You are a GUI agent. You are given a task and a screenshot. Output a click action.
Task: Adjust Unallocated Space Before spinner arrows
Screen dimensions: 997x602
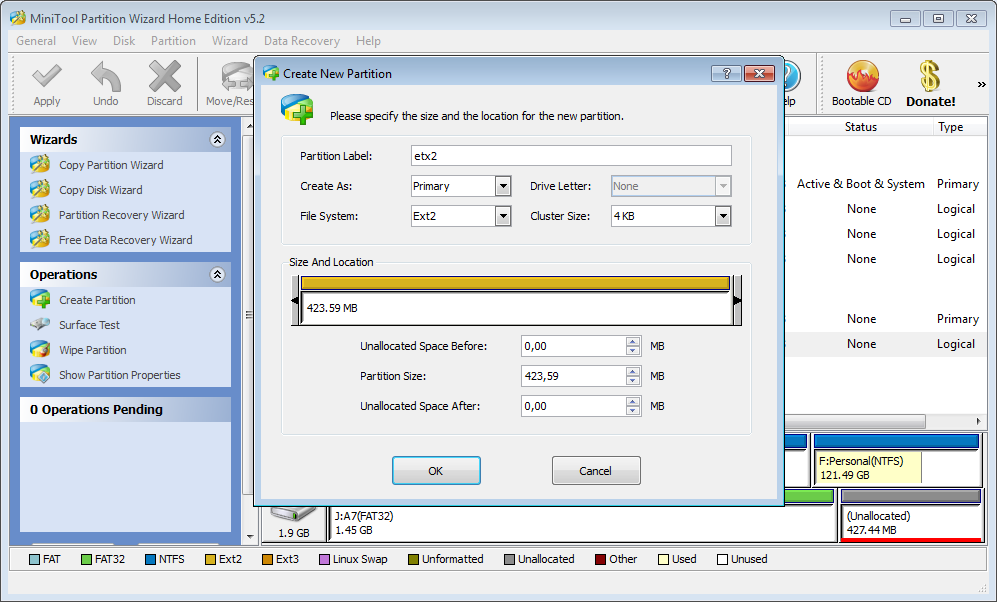tap(633, 346)
